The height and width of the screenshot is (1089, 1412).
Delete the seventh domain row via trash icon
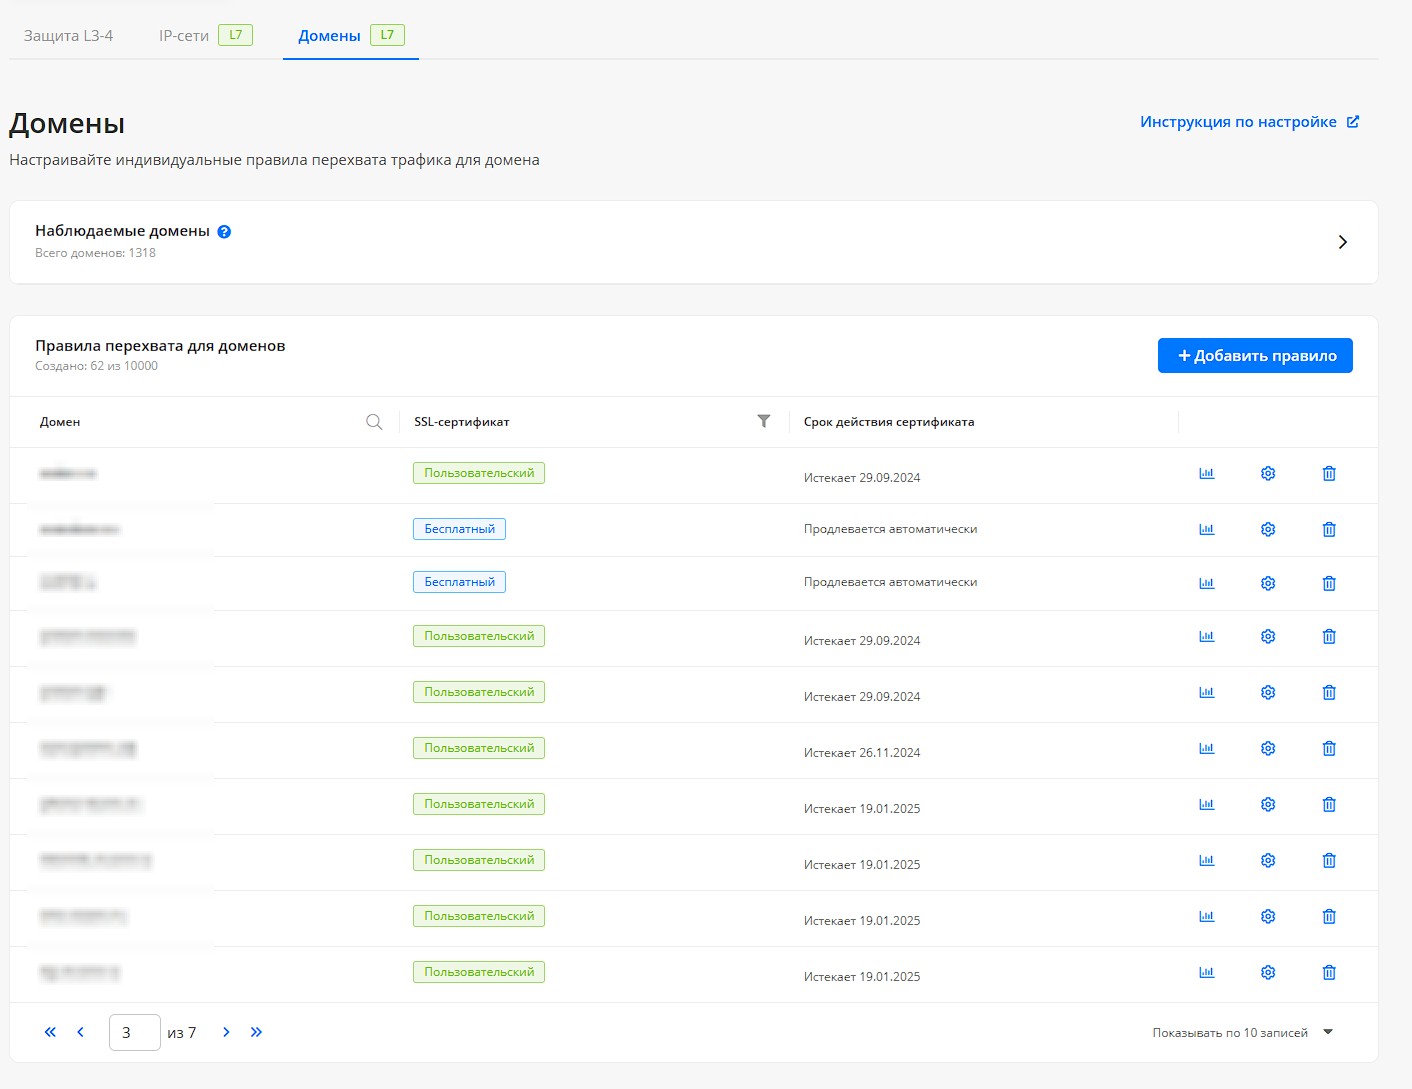click(x=1329, y=804)
